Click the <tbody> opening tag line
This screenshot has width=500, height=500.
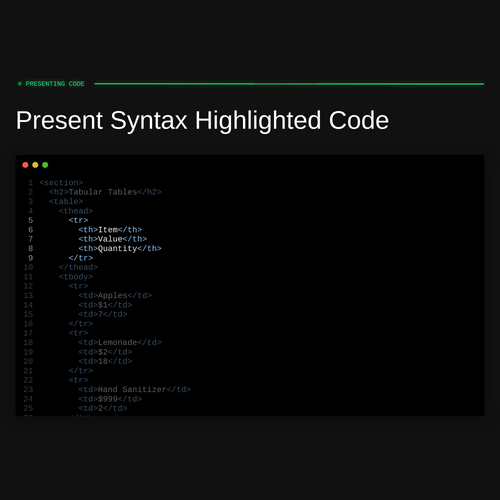[76, 277]
